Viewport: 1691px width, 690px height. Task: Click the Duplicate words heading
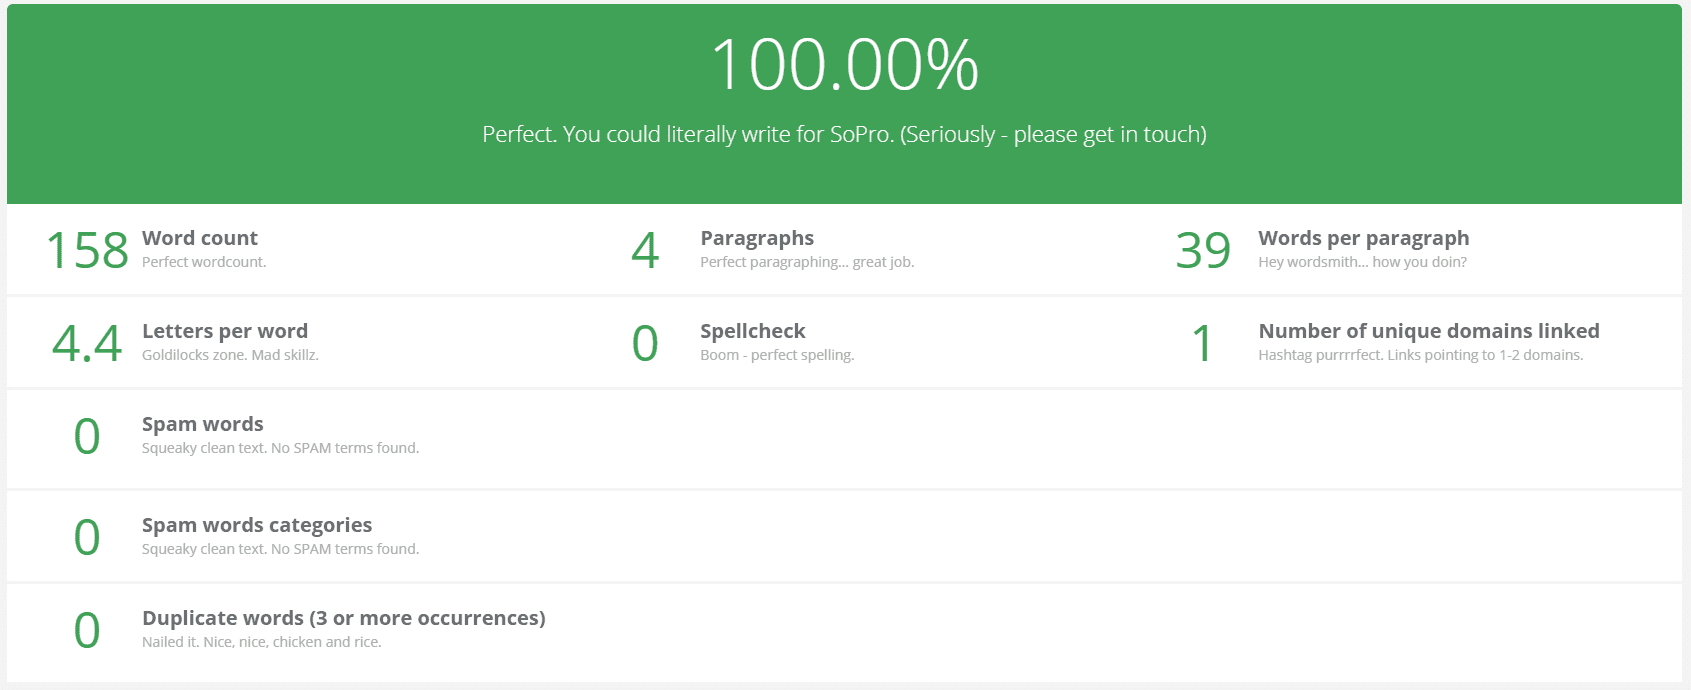click(x=344, y=618)
